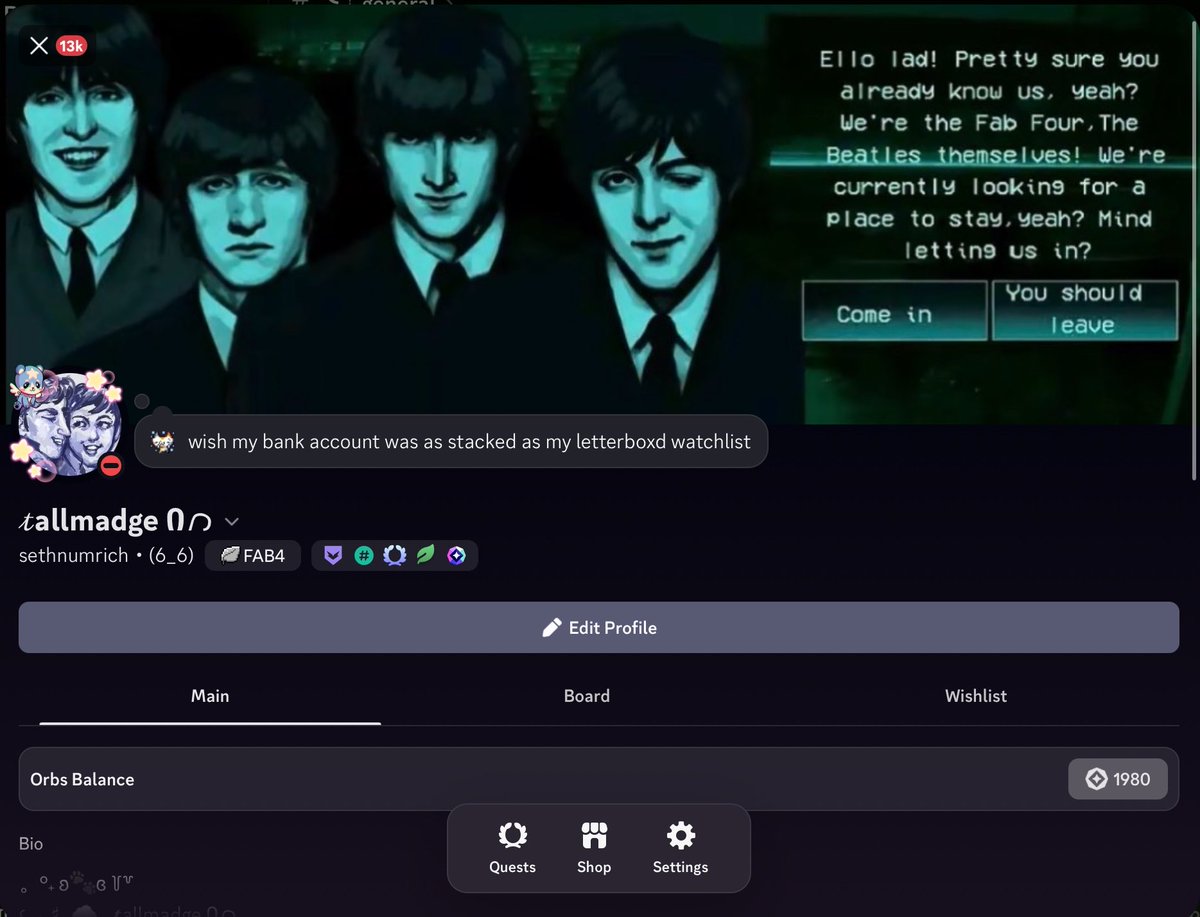This screenshot has width=1200, height=917.
Task: Open Shop from the bottom bar
Action: click(594, 848)
